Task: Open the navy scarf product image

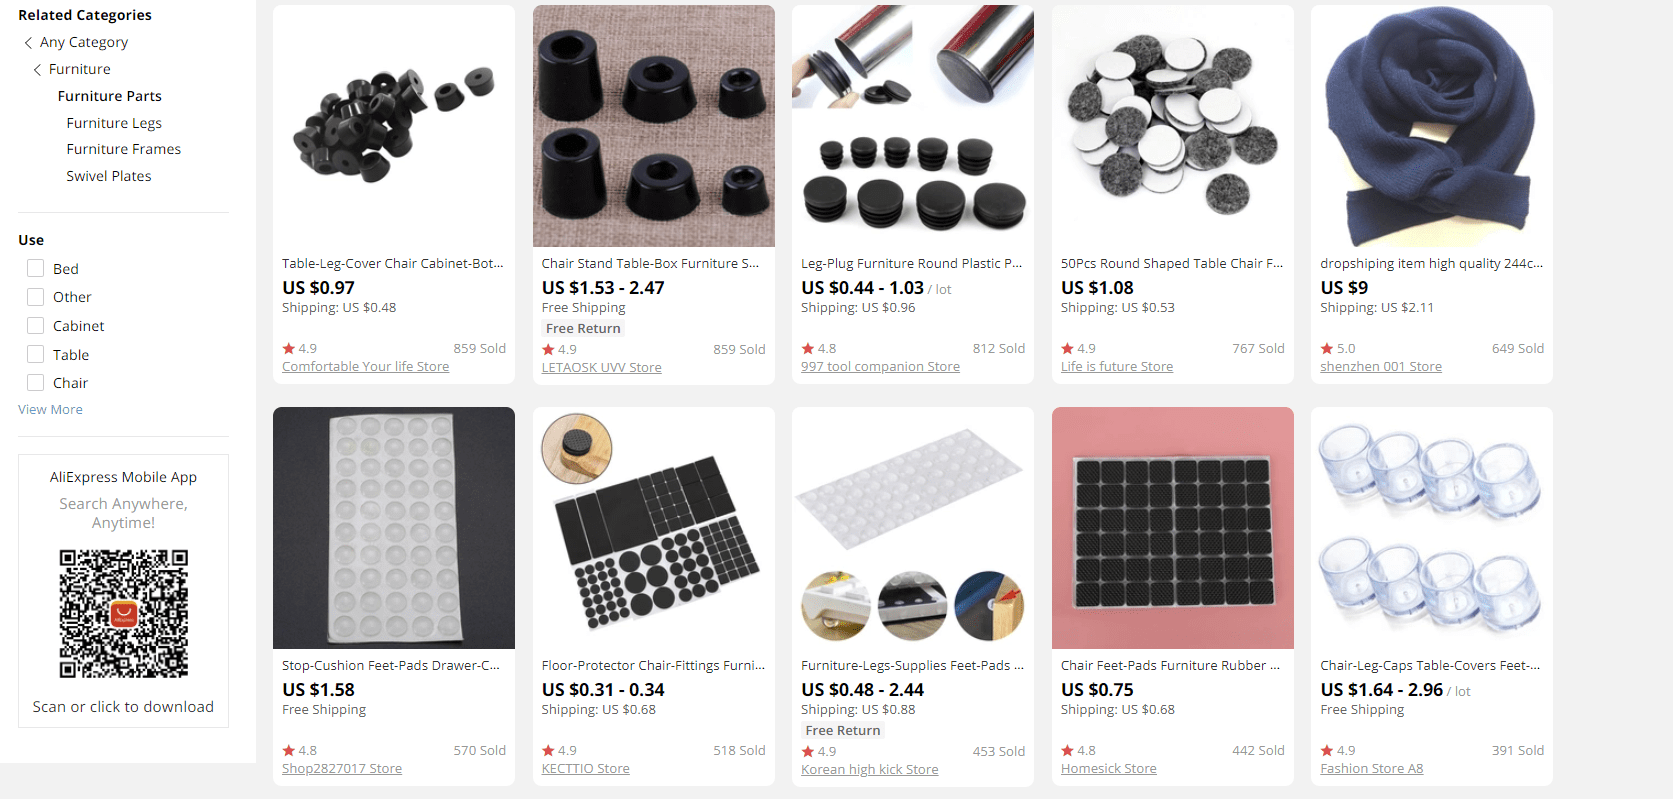Action: tap(1432, 126)
